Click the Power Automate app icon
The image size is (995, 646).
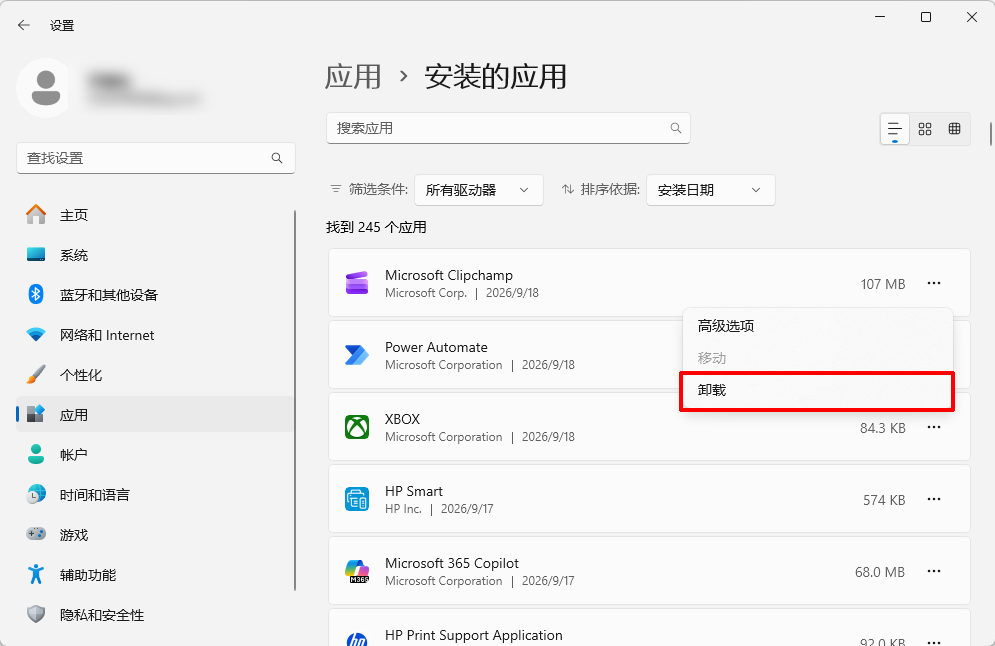tap(357, 355)
